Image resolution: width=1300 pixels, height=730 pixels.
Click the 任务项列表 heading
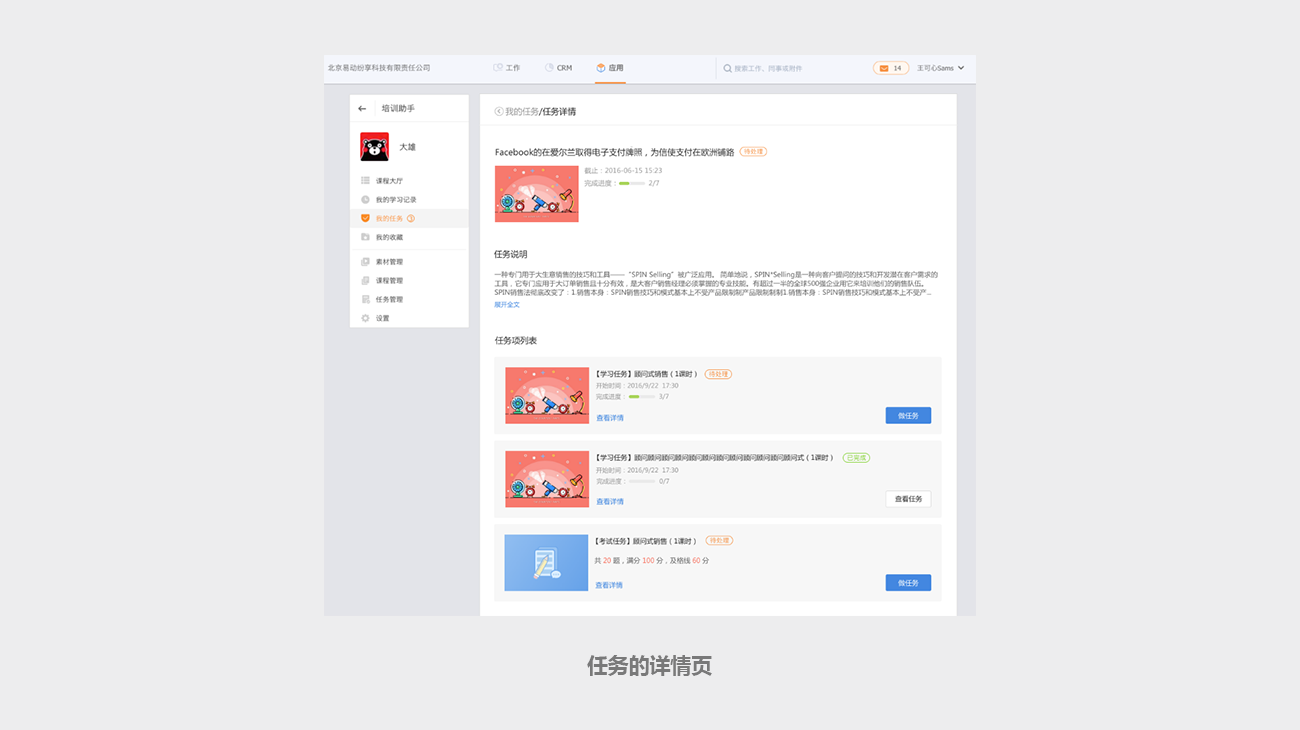click(516, 340)
